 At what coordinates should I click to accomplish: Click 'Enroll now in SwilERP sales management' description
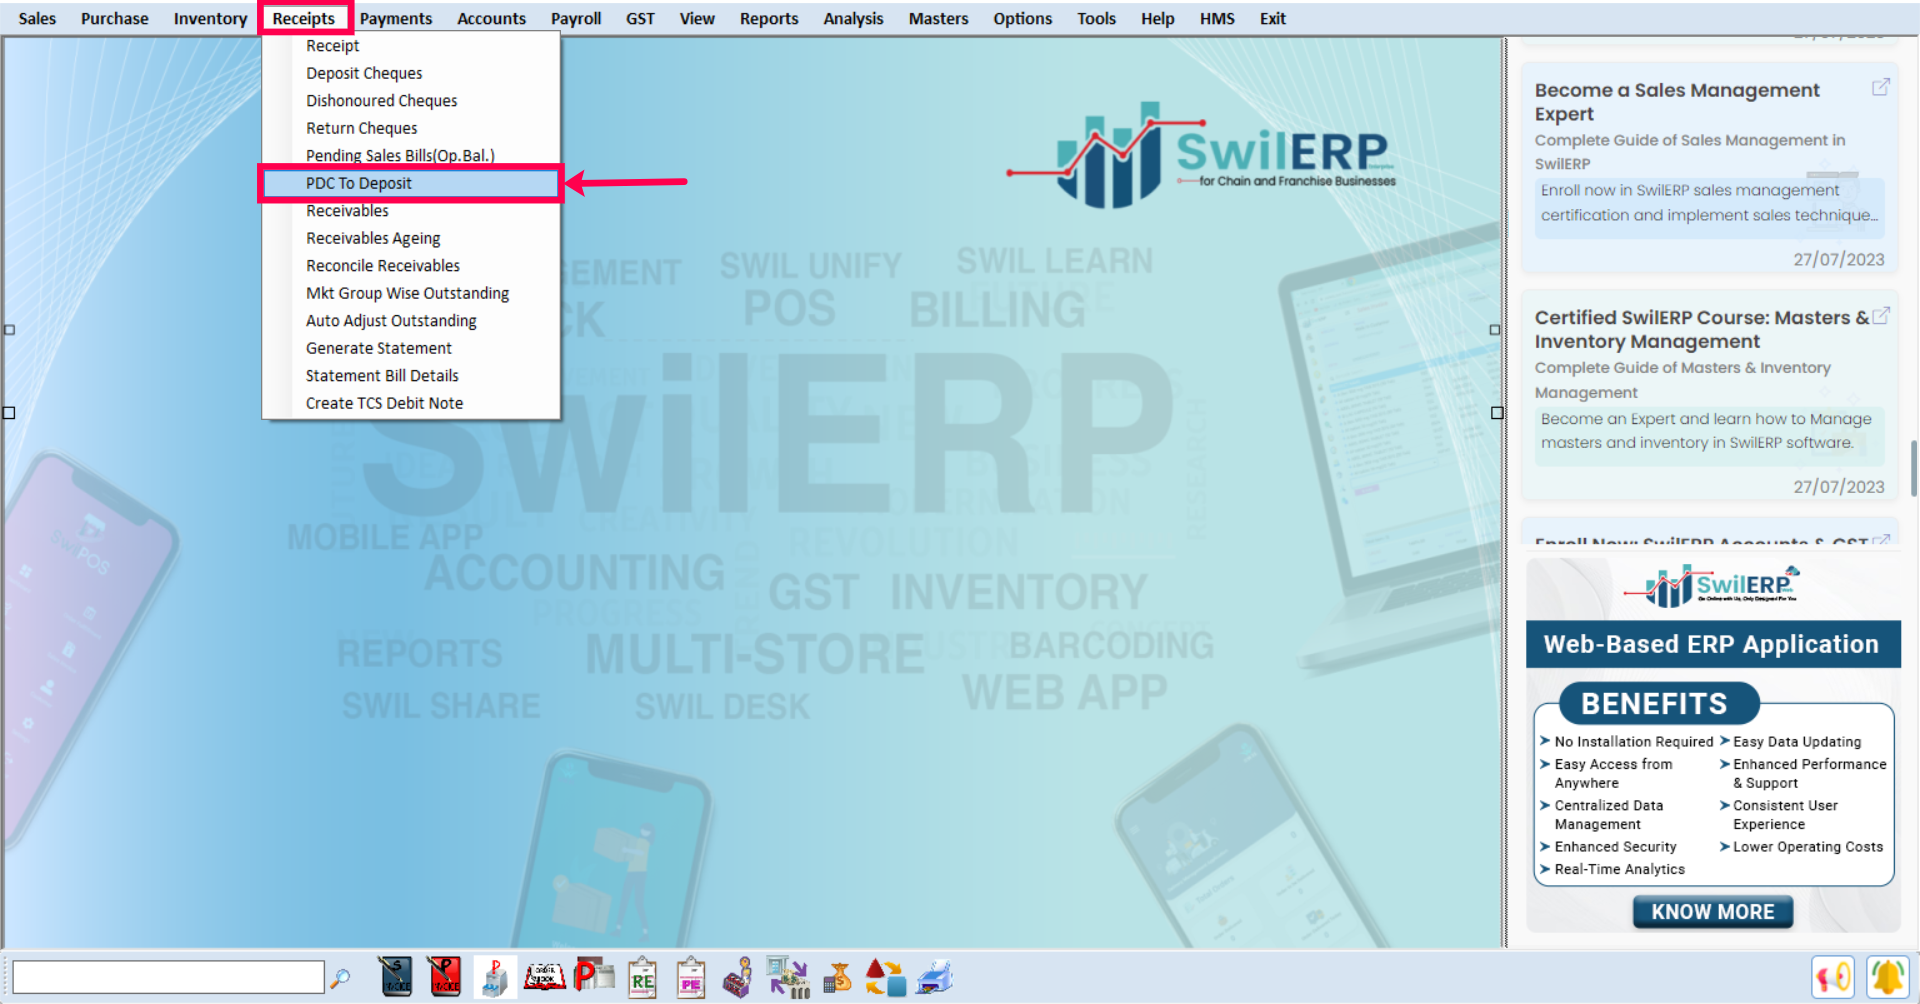tap(1709, 203)
